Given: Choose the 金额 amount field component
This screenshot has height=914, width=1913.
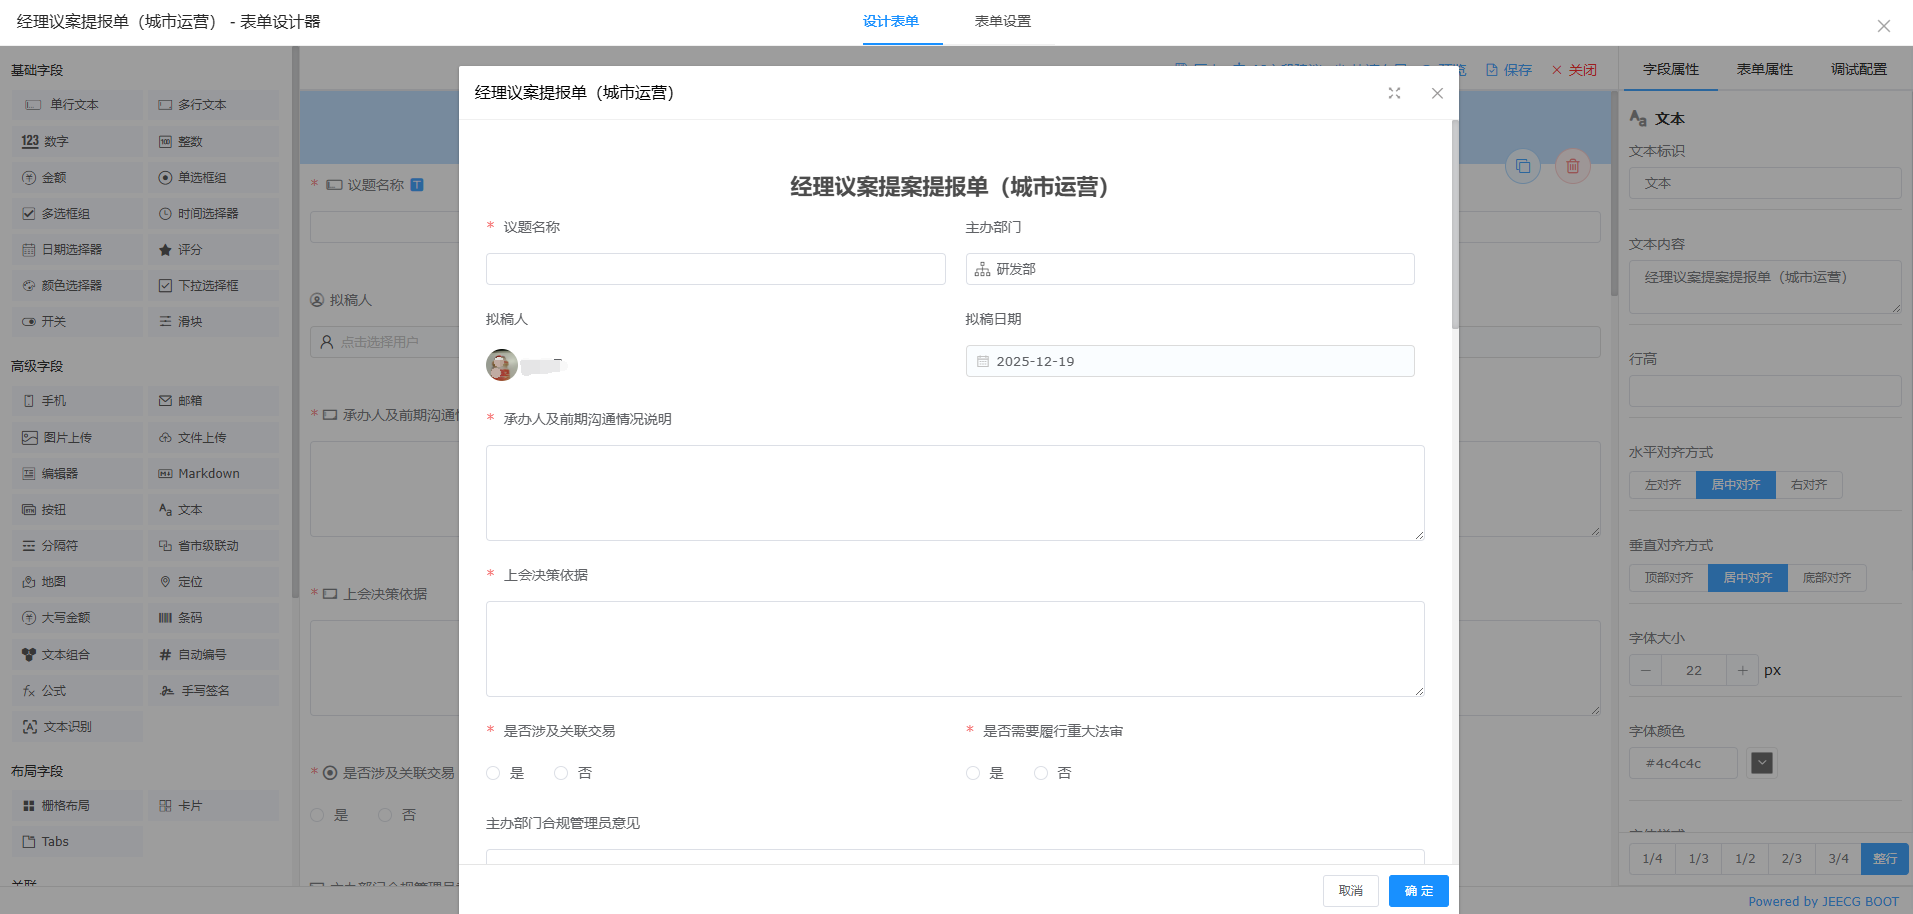Looking at the screenshot, I should pos(78,177).
